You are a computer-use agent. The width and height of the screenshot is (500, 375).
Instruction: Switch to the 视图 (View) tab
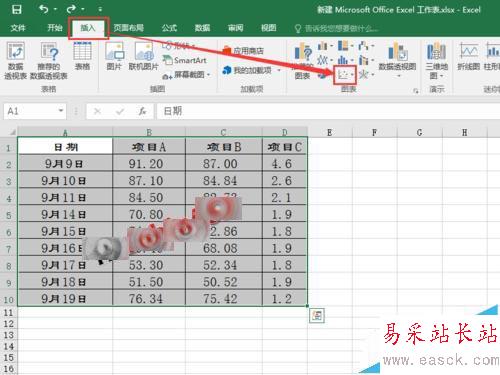(268, 28)
